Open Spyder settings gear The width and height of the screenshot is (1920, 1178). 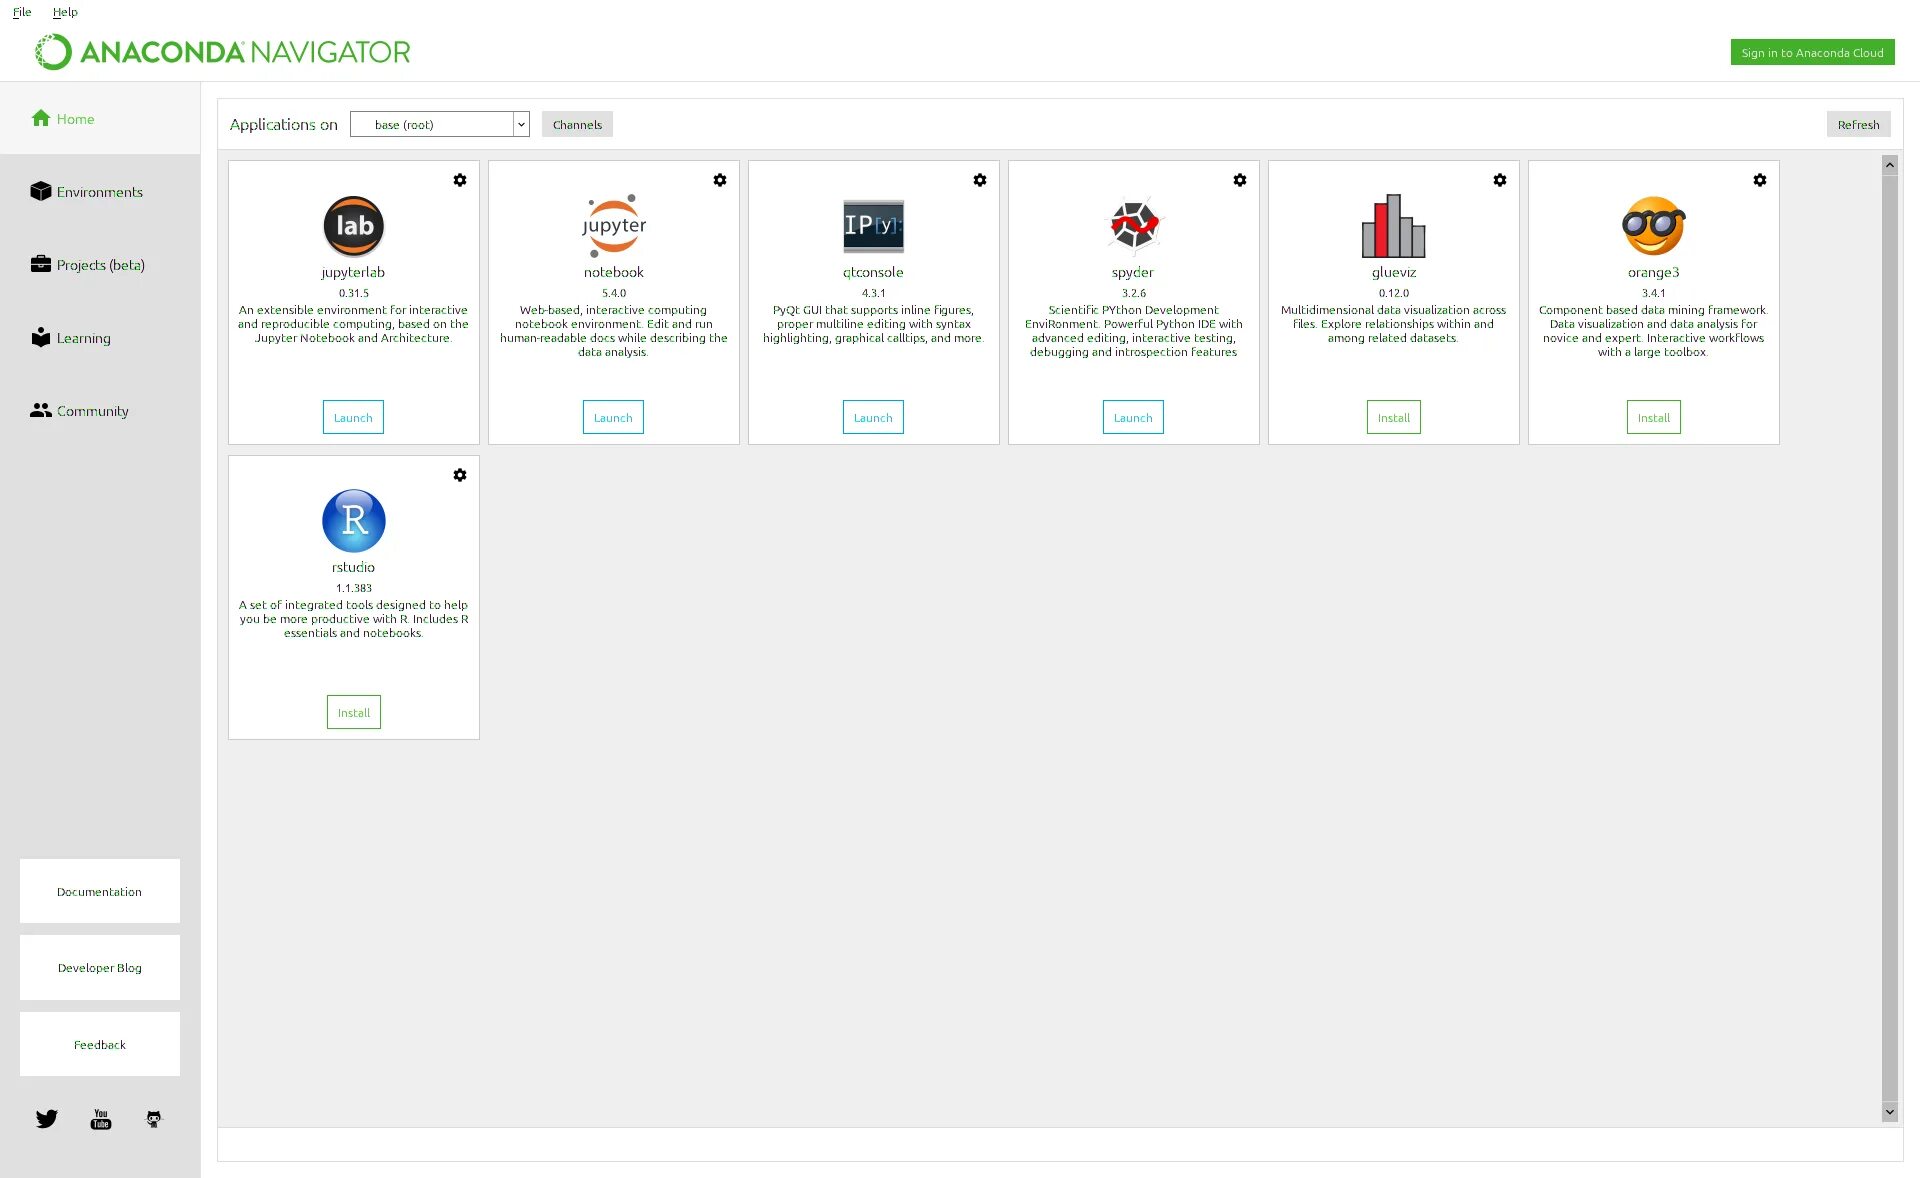[x=1241, y=181]
